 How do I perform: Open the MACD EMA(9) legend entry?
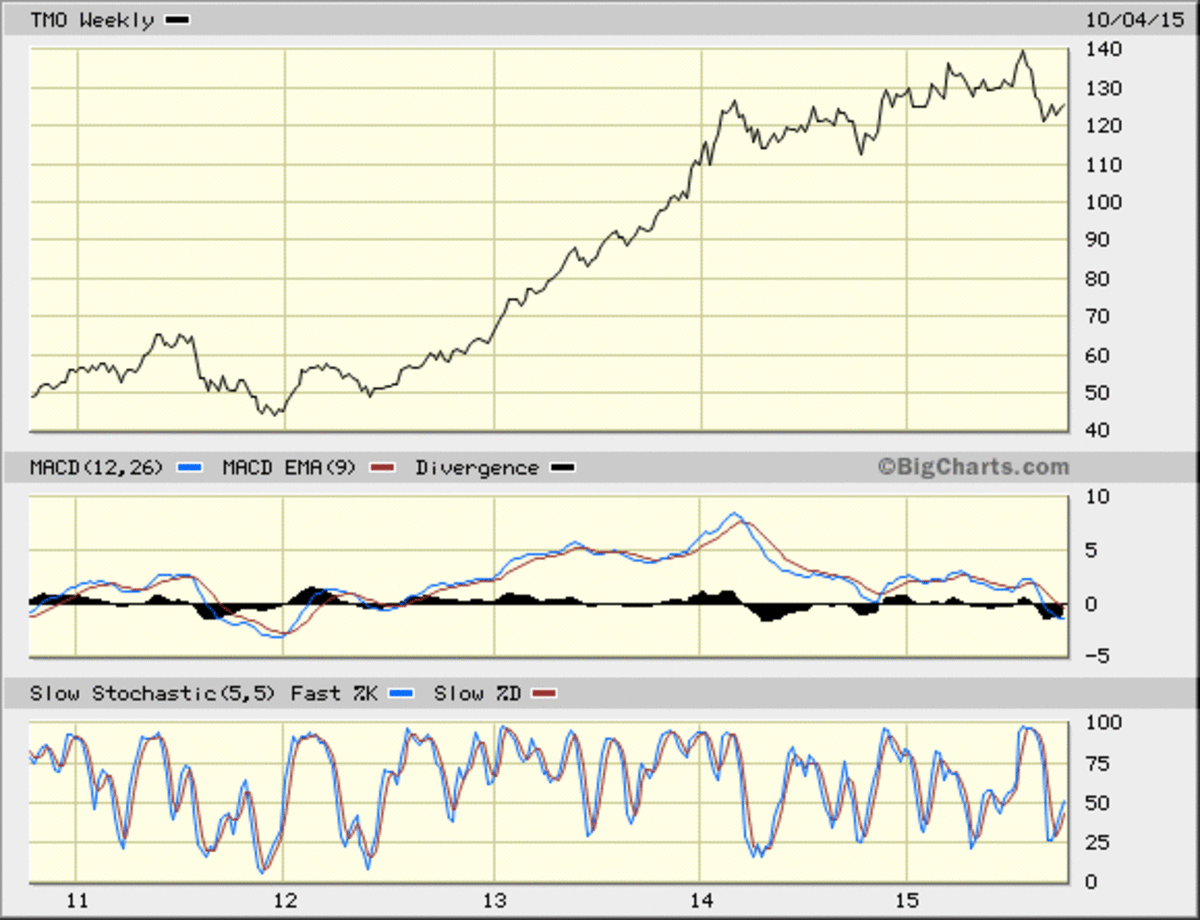pyautogui.click(x=290, y=467)
